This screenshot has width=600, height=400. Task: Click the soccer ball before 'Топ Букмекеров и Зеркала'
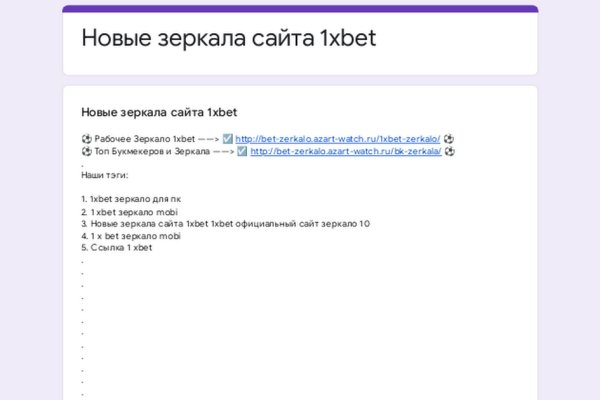[x=86, y=152]
